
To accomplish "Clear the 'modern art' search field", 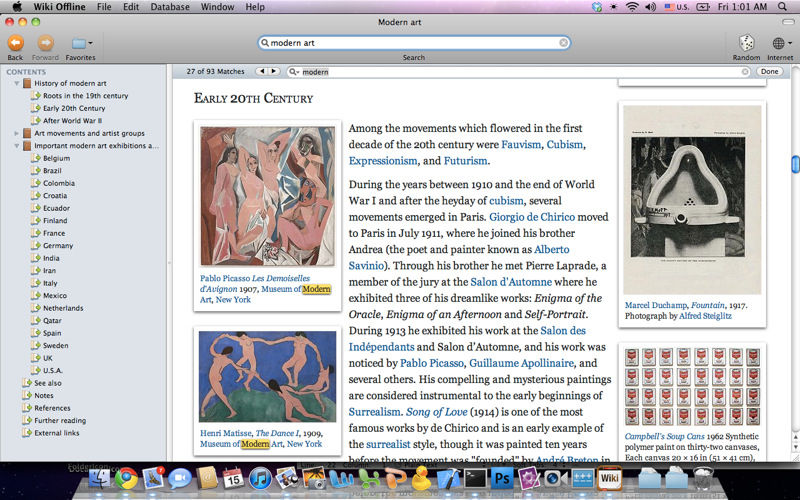I will [x=563, y=43].
